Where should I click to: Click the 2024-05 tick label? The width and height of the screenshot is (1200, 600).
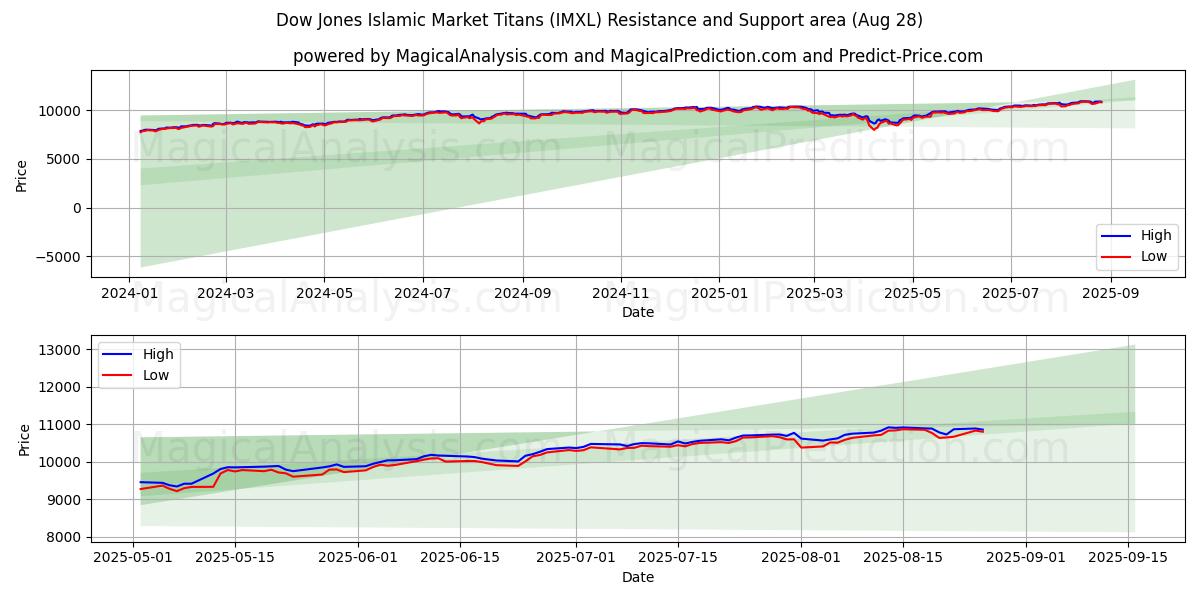(x=324, y=293)
